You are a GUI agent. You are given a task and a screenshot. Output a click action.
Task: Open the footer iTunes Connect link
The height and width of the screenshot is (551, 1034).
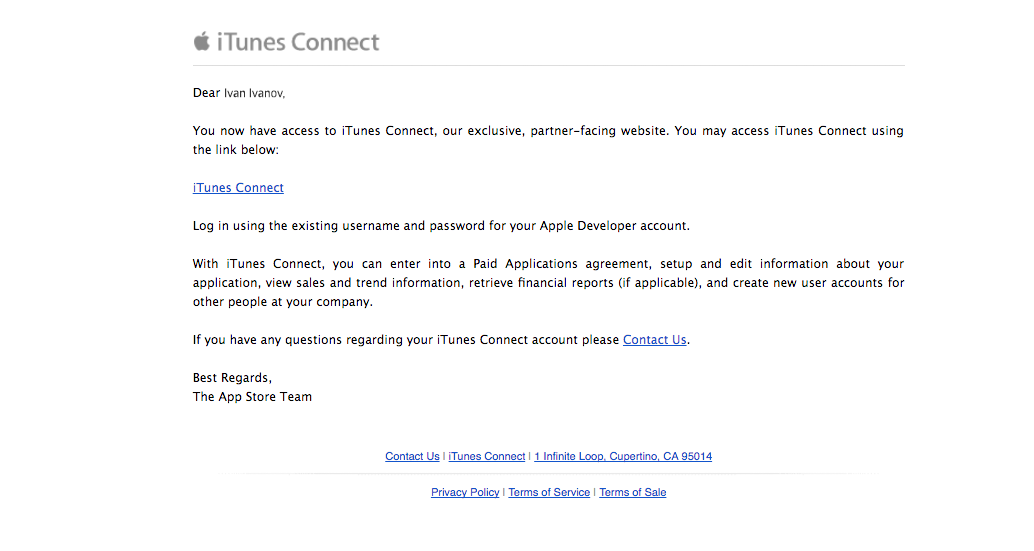click(487, 457)
